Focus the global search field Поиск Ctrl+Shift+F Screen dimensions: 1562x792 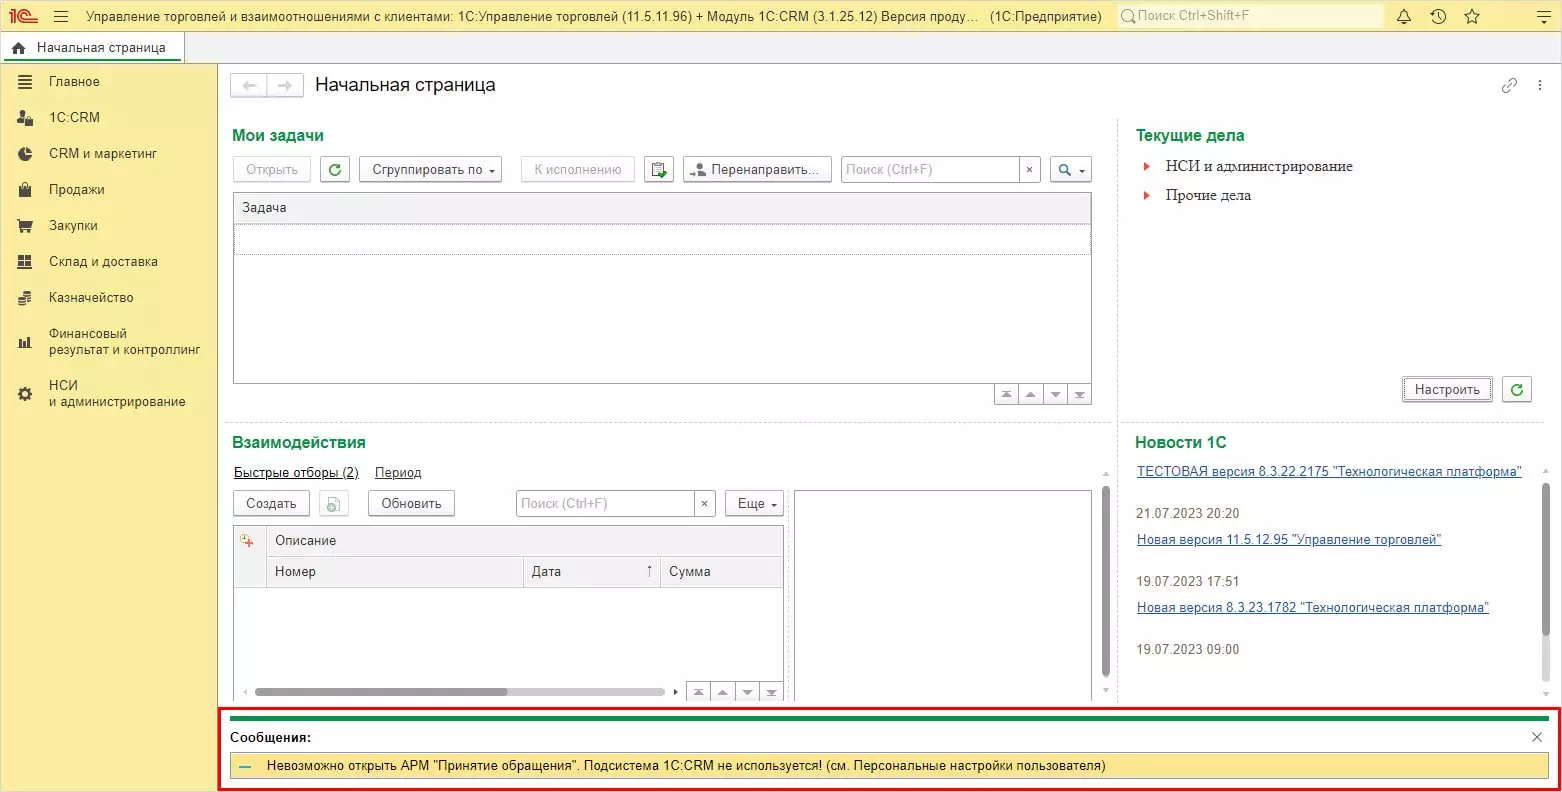click(1250, 16)
